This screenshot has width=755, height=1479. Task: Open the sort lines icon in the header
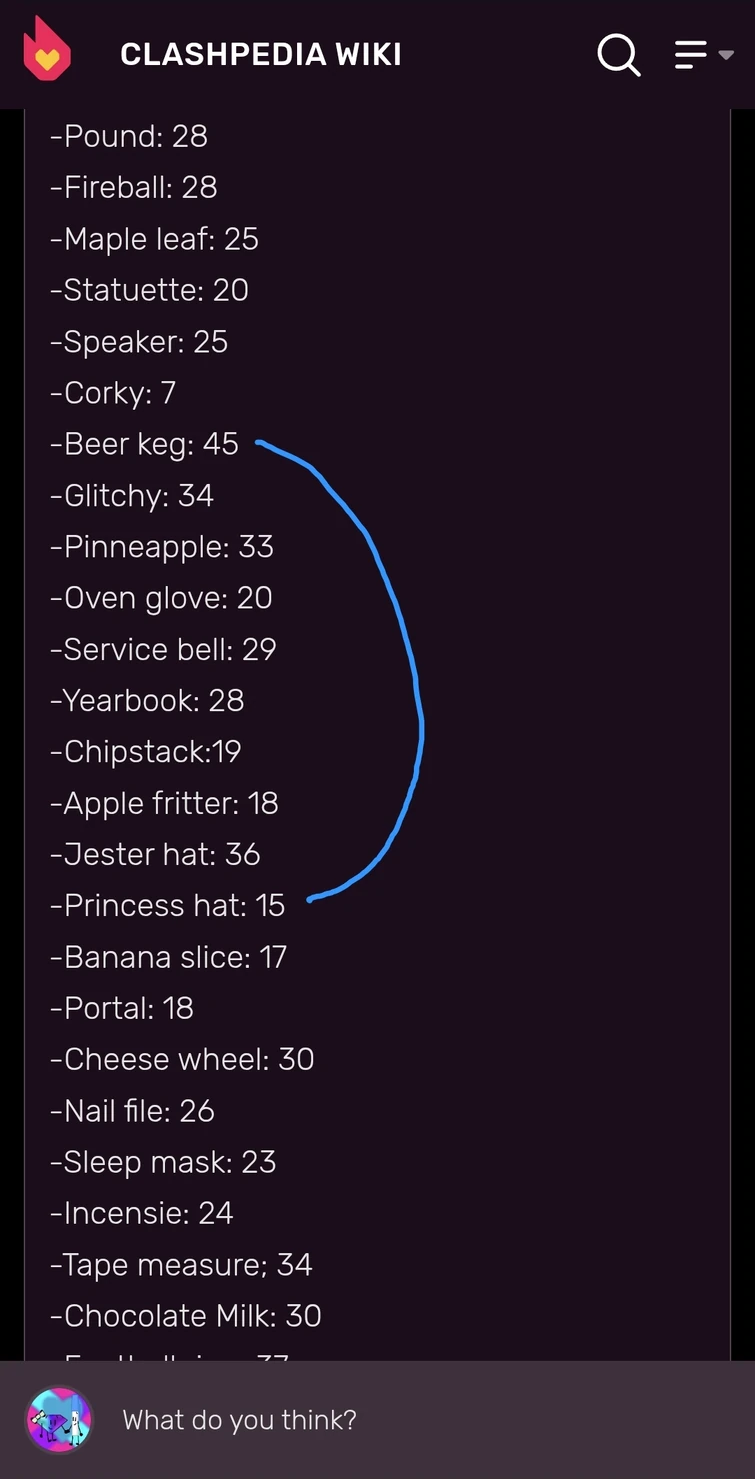pyautogui.click(x=690, y=55)
